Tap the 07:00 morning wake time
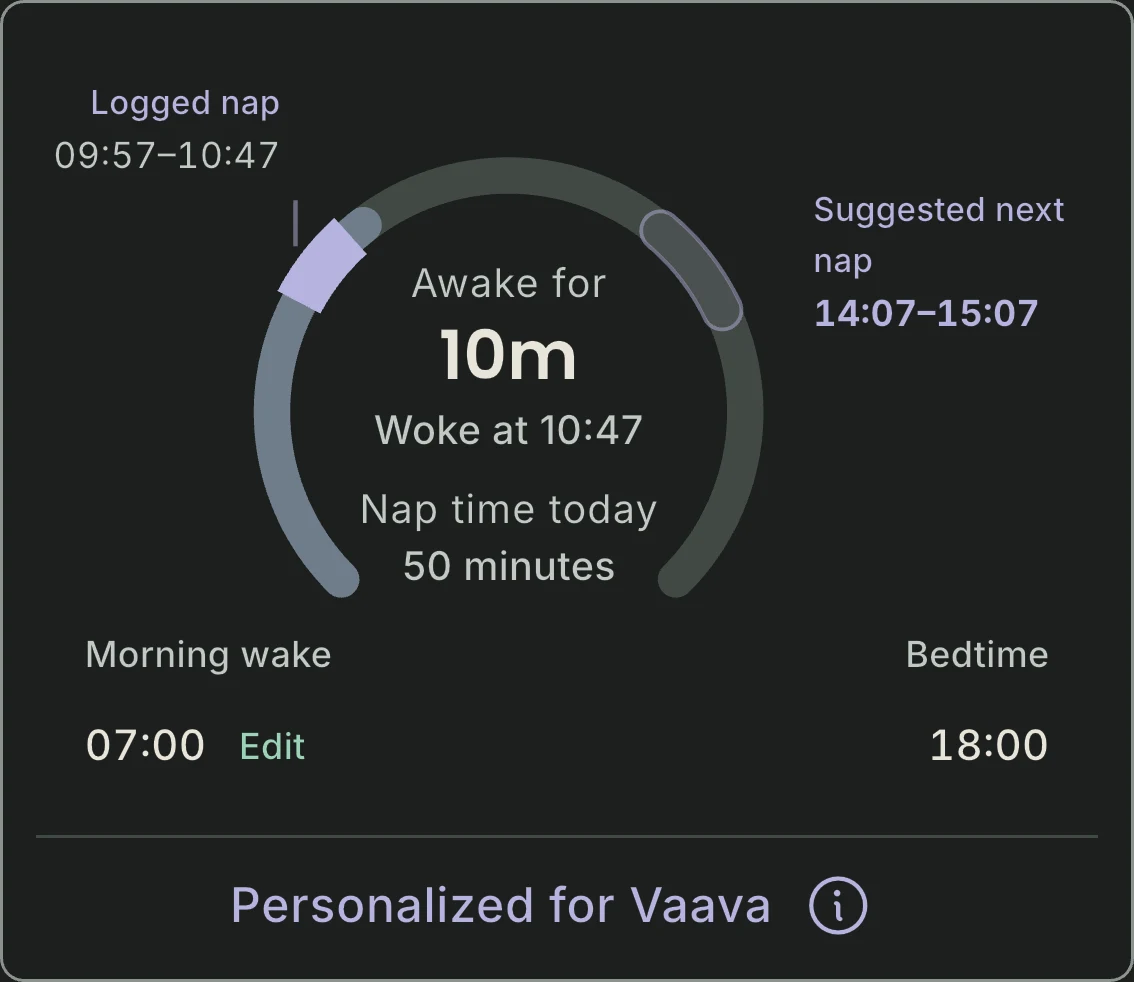The width and height of the screenshot is (1134, 982). pos(145,745)
